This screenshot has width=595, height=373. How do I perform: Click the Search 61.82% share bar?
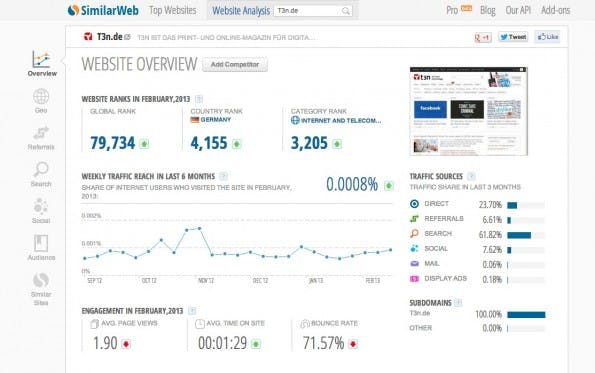click(x=526, y=235)
